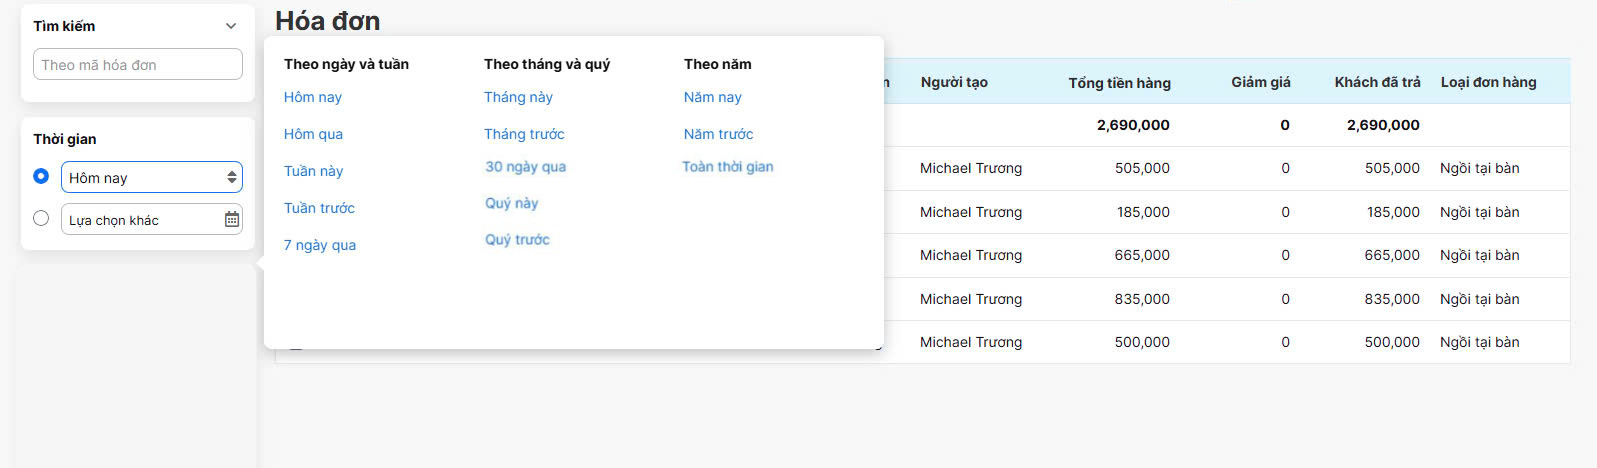1597x468 pixels.
Task: Click the Tổng tiền hàng column header
Action: pyautogui.click(x=1119, y=82)
